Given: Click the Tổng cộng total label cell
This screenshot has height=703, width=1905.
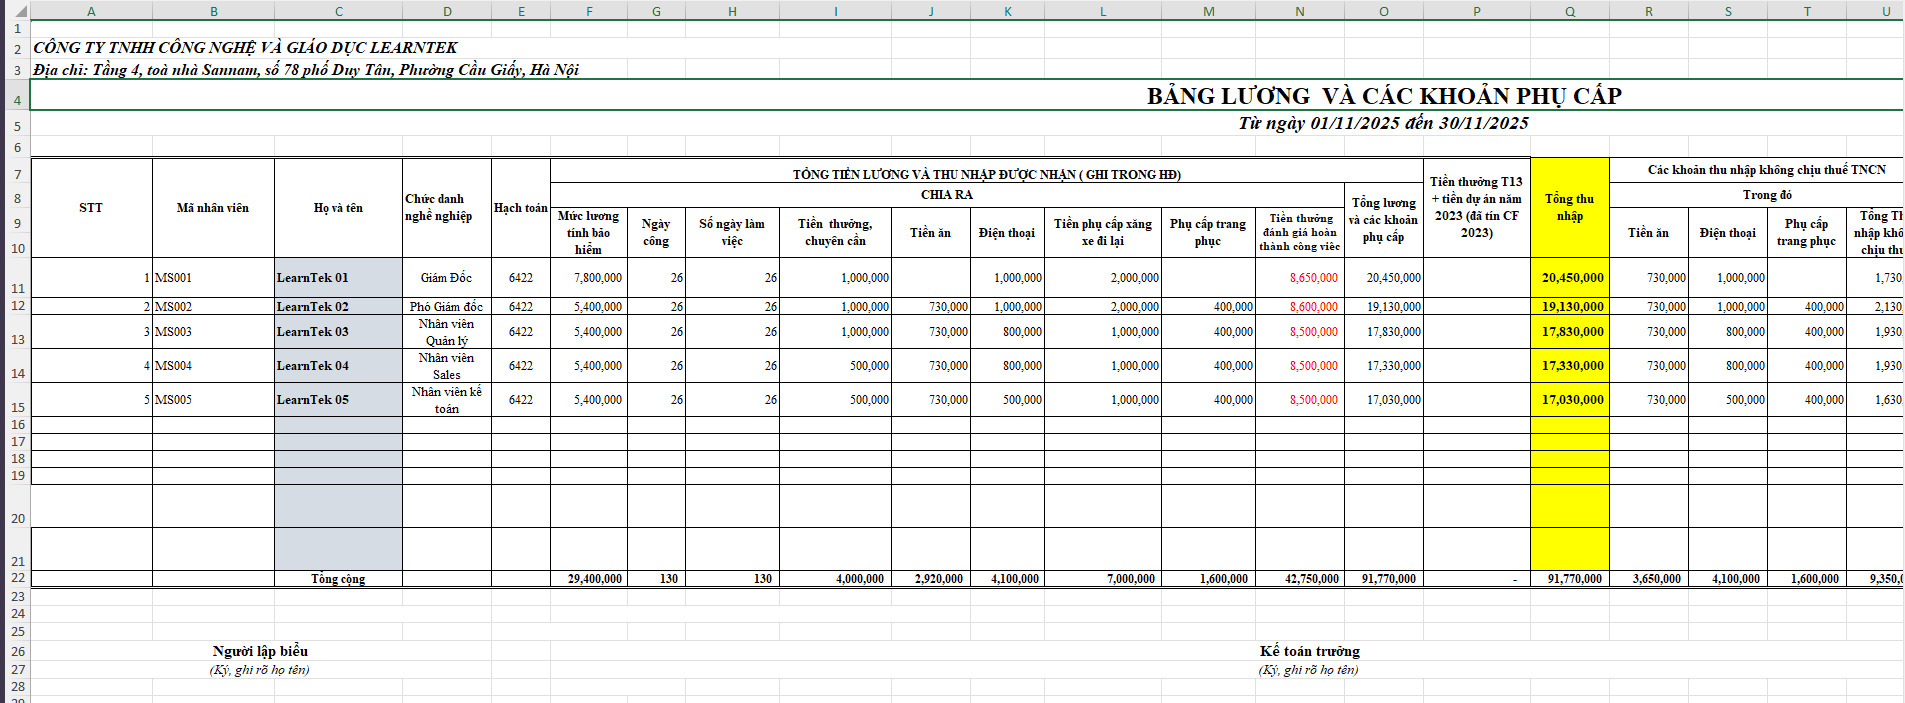Looking at the screenshot, I should (x=338, y=579).
